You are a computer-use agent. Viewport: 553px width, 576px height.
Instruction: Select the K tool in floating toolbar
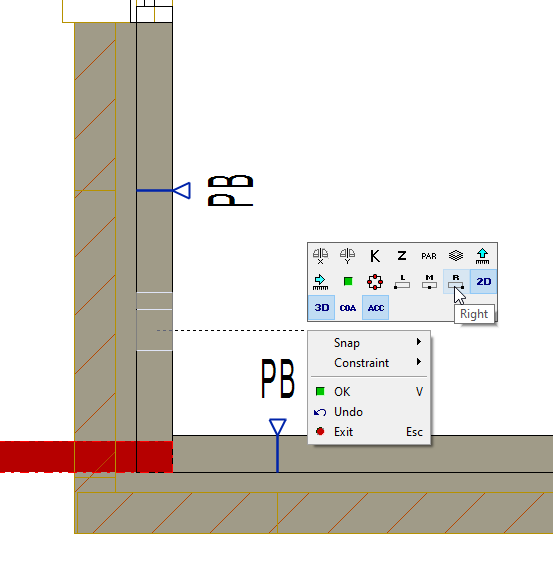[375, 256]
